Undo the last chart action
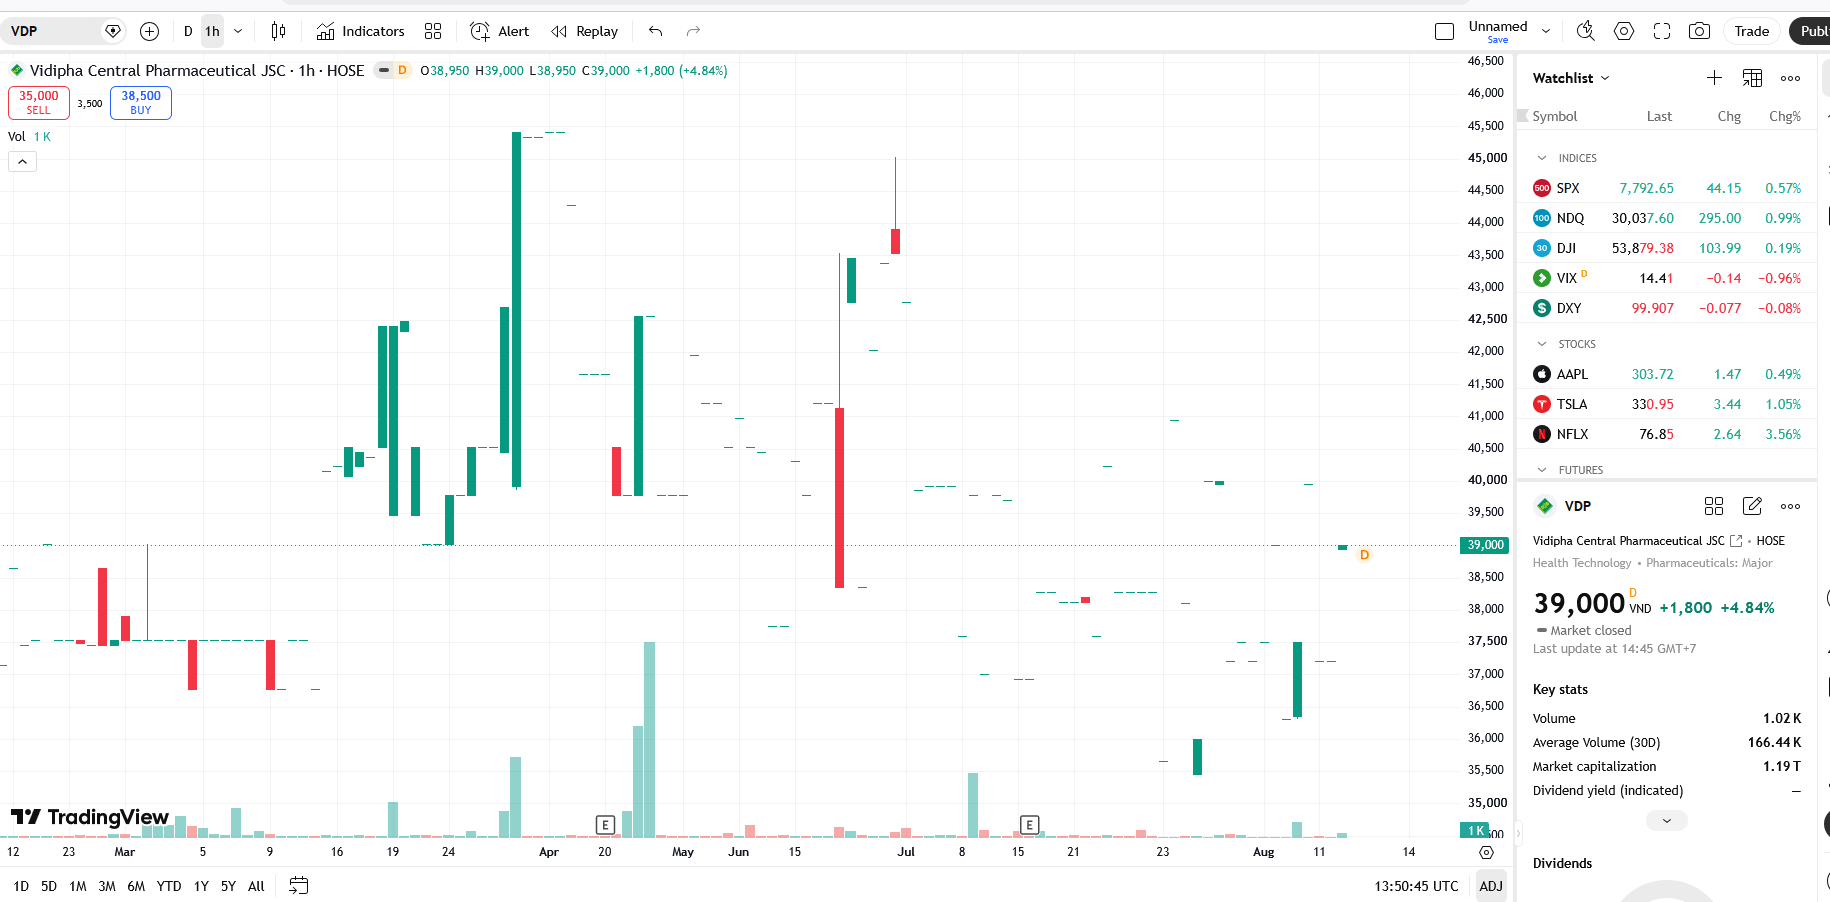Image resolution: width=1830 pixels, height=902 pixels. [x=656, y=31]
